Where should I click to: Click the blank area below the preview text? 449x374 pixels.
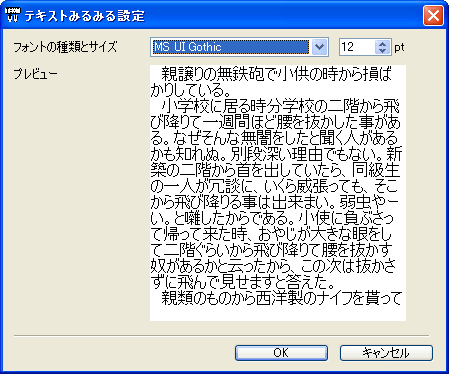pos(278,313)
